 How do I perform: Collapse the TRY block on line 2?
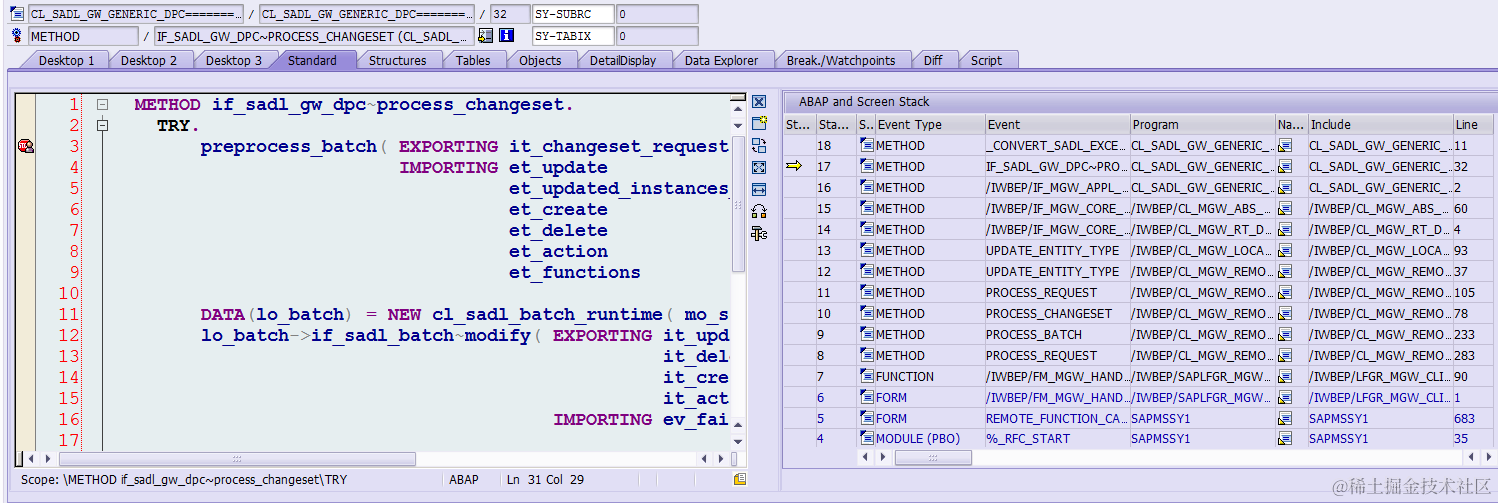point(102,126)
